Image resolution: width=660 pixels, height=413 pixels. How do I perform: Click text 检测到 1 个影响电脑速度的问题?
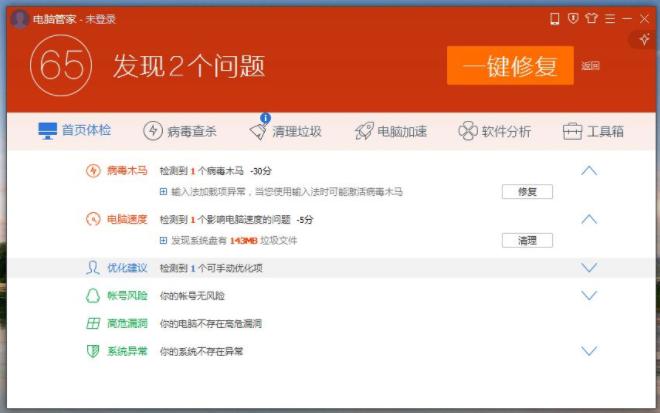click(x=225, y=219)
